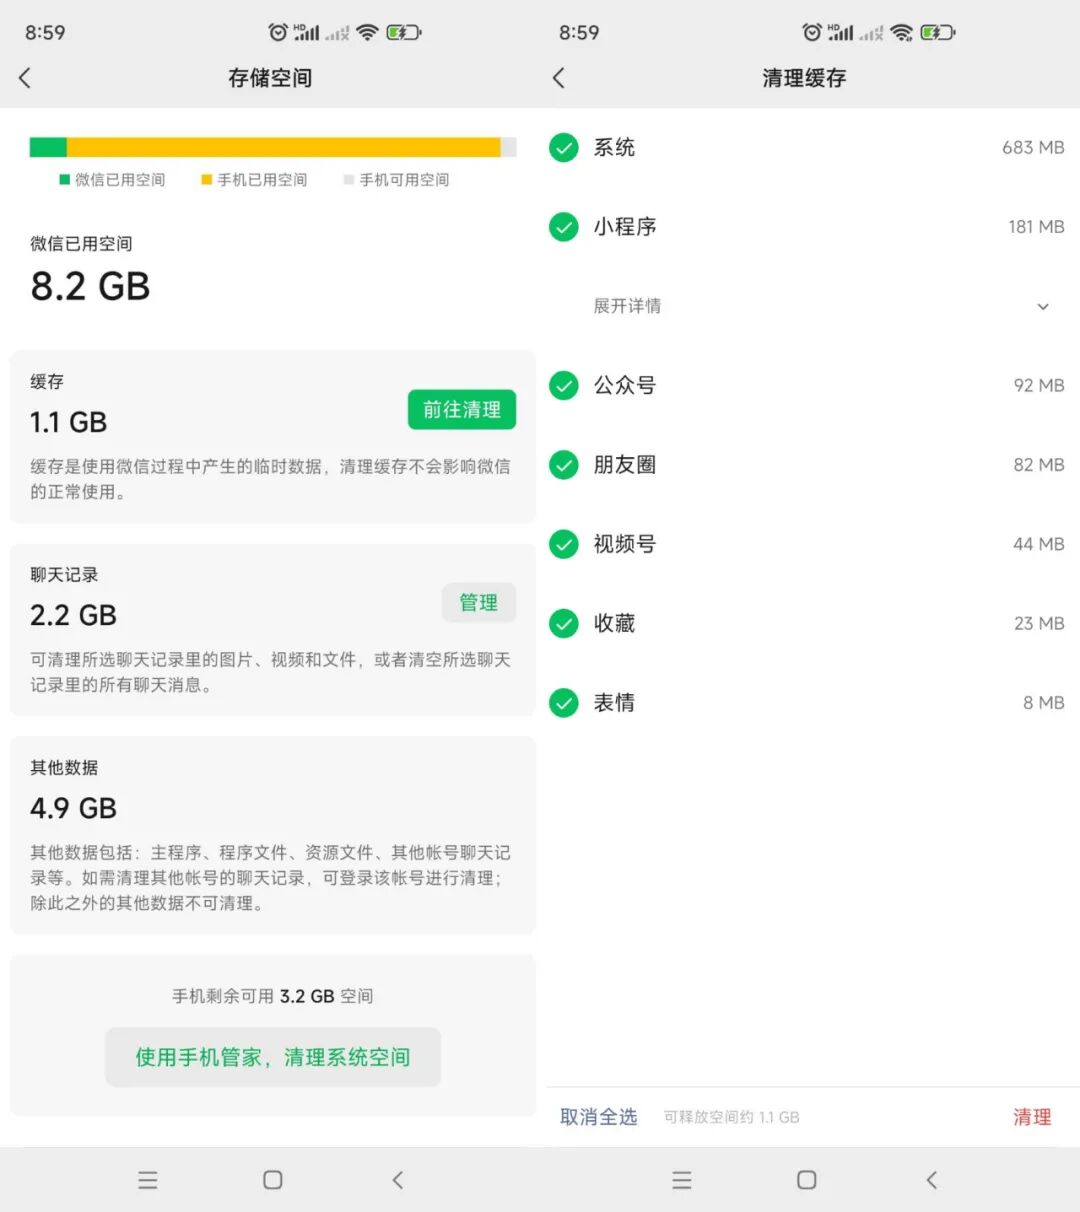Screen dimensions: 1080x1212
Task: Uncheck the 公众号 cache item
Action: [x=564, y=385]
